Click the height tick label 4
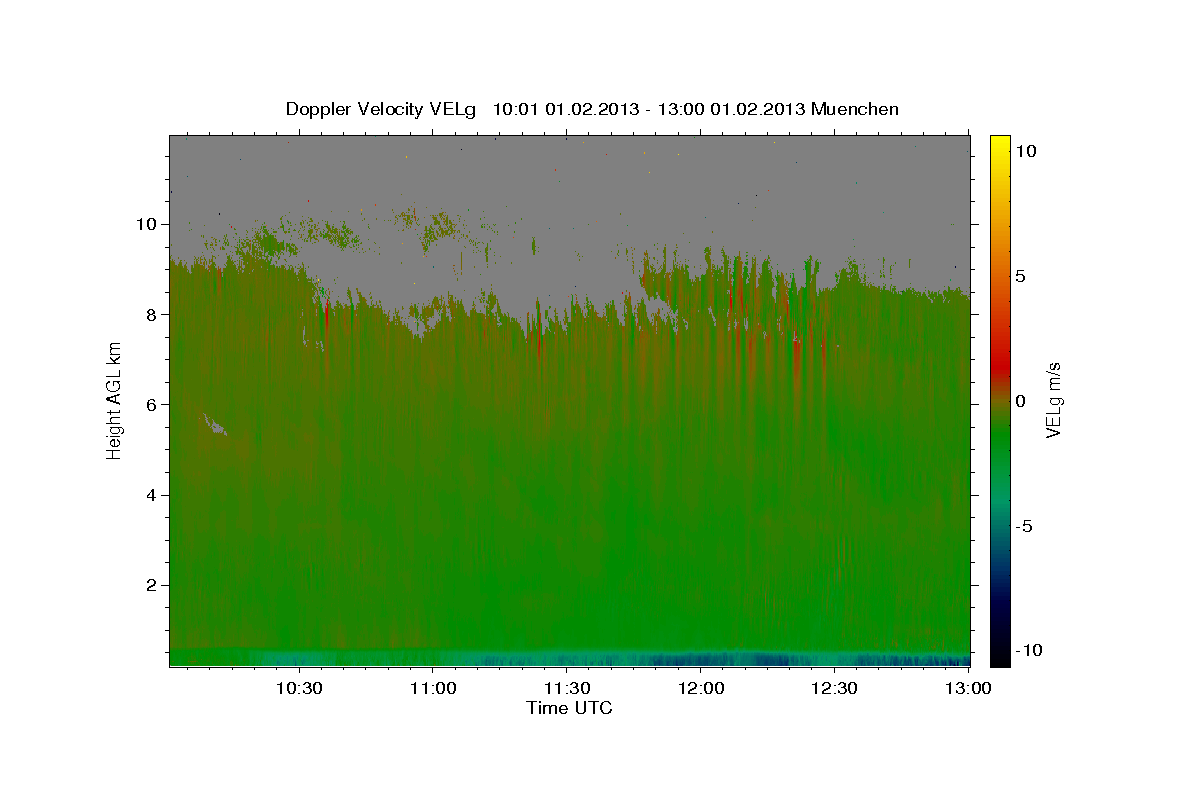 pos(152,495)
